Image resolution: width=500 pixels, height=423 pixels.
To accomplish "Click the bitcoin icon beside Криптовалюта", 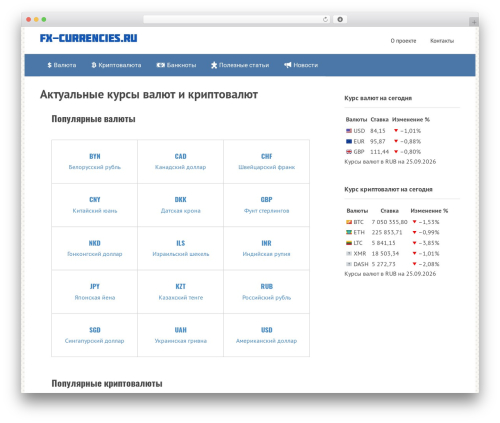I will (94, 65).
